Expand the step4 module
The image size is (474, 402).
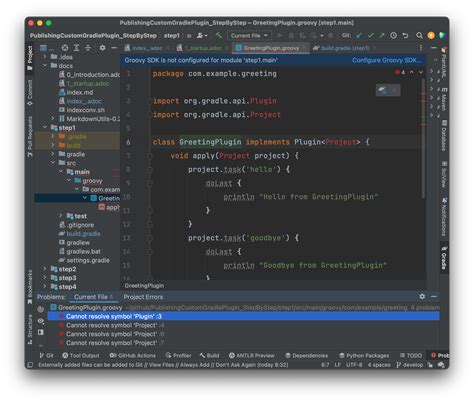45,286
